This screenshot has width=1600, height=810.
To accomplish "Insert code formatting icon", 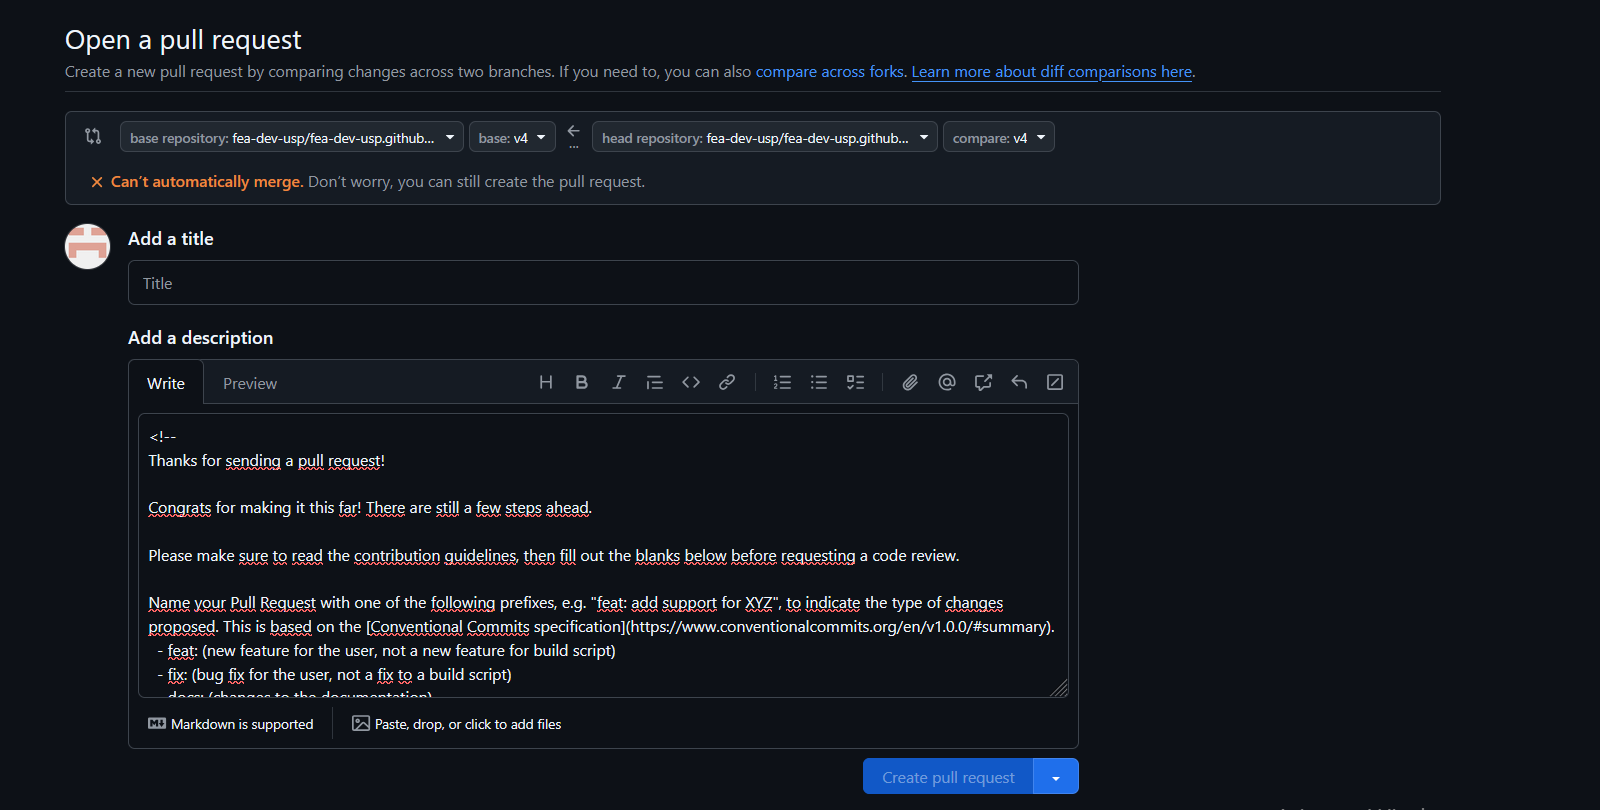I will click(x=691, y=382).
